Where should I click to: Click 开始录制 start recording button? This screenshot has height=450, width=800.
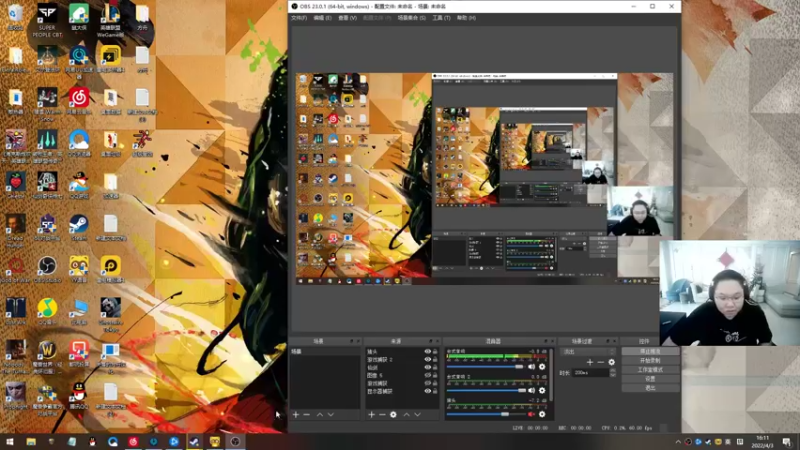650,361
